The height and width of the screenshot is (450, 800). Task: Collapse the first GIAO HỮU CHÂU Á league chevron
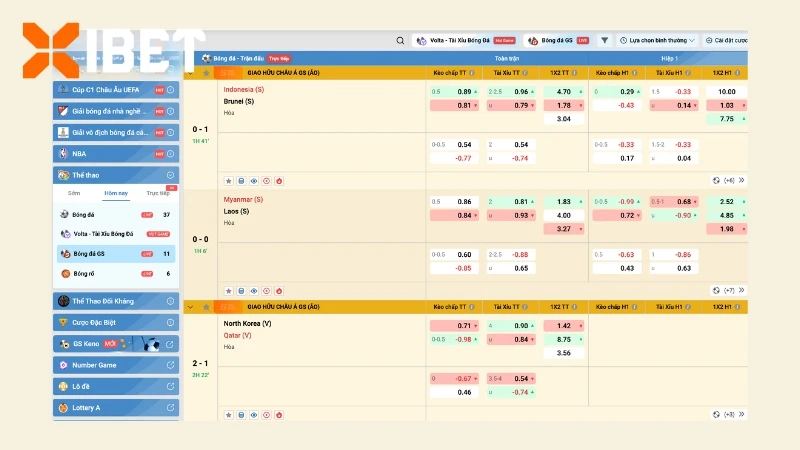point(190,73)
